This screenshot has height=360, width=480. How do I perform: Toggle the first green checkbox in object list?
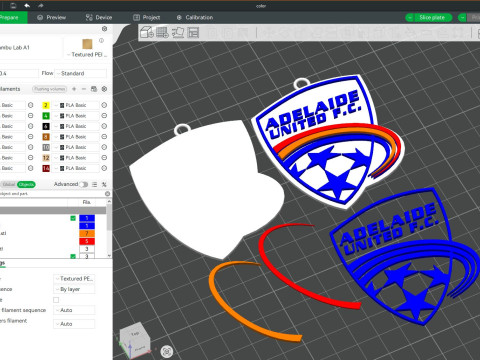(x=73, y=218)
